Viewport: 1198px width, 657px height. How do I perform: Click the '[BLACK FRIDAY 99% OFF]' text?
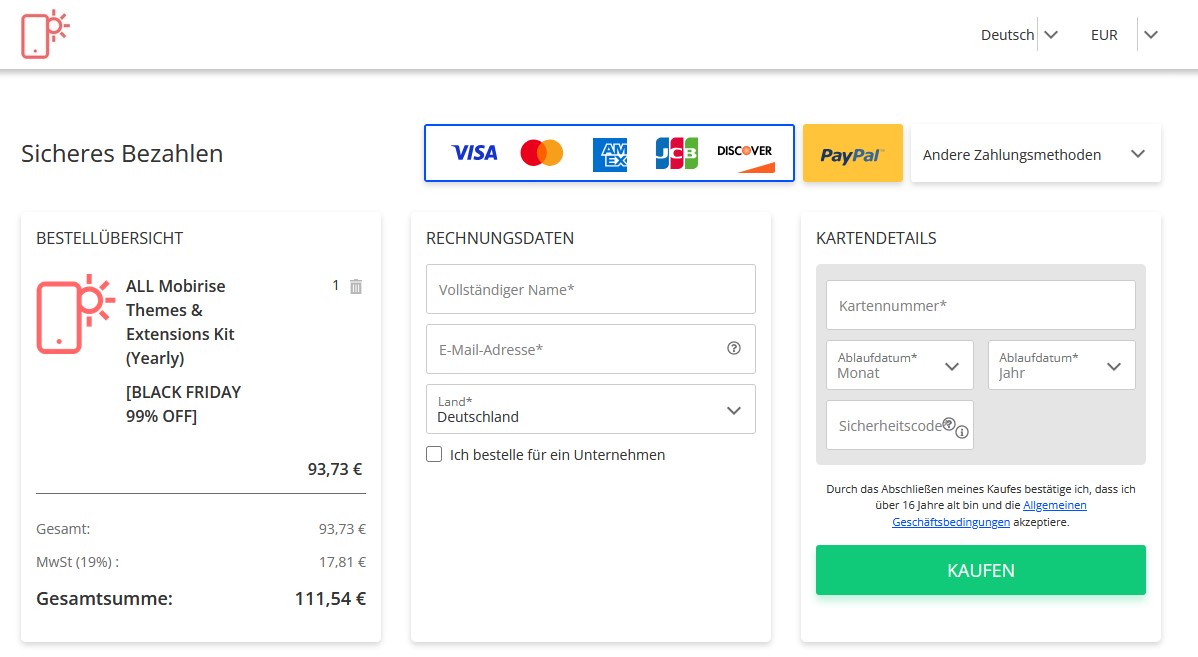tap(183, 404)
